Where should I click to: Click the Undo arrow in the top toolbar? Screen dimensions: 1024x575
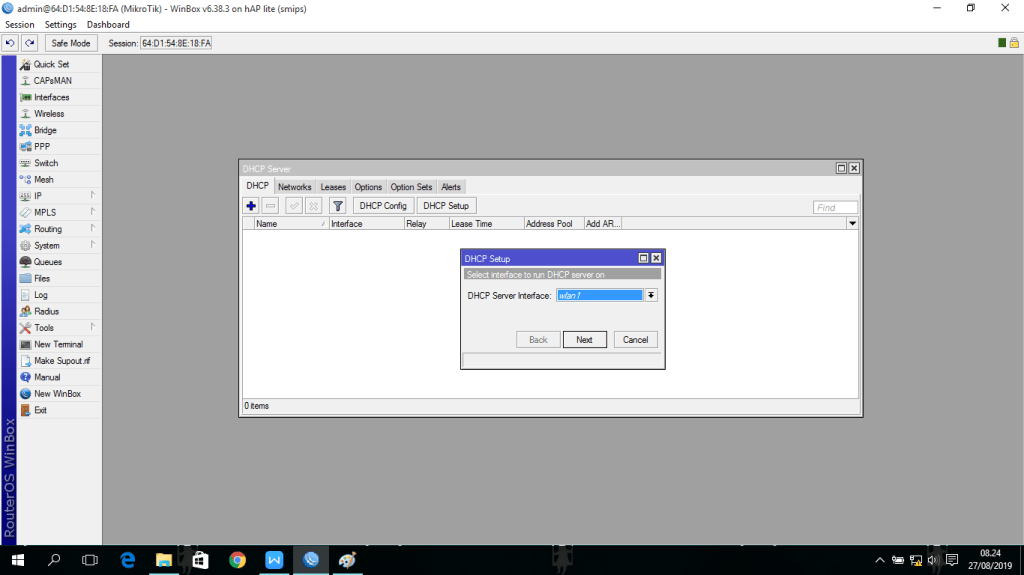point(11,43)
